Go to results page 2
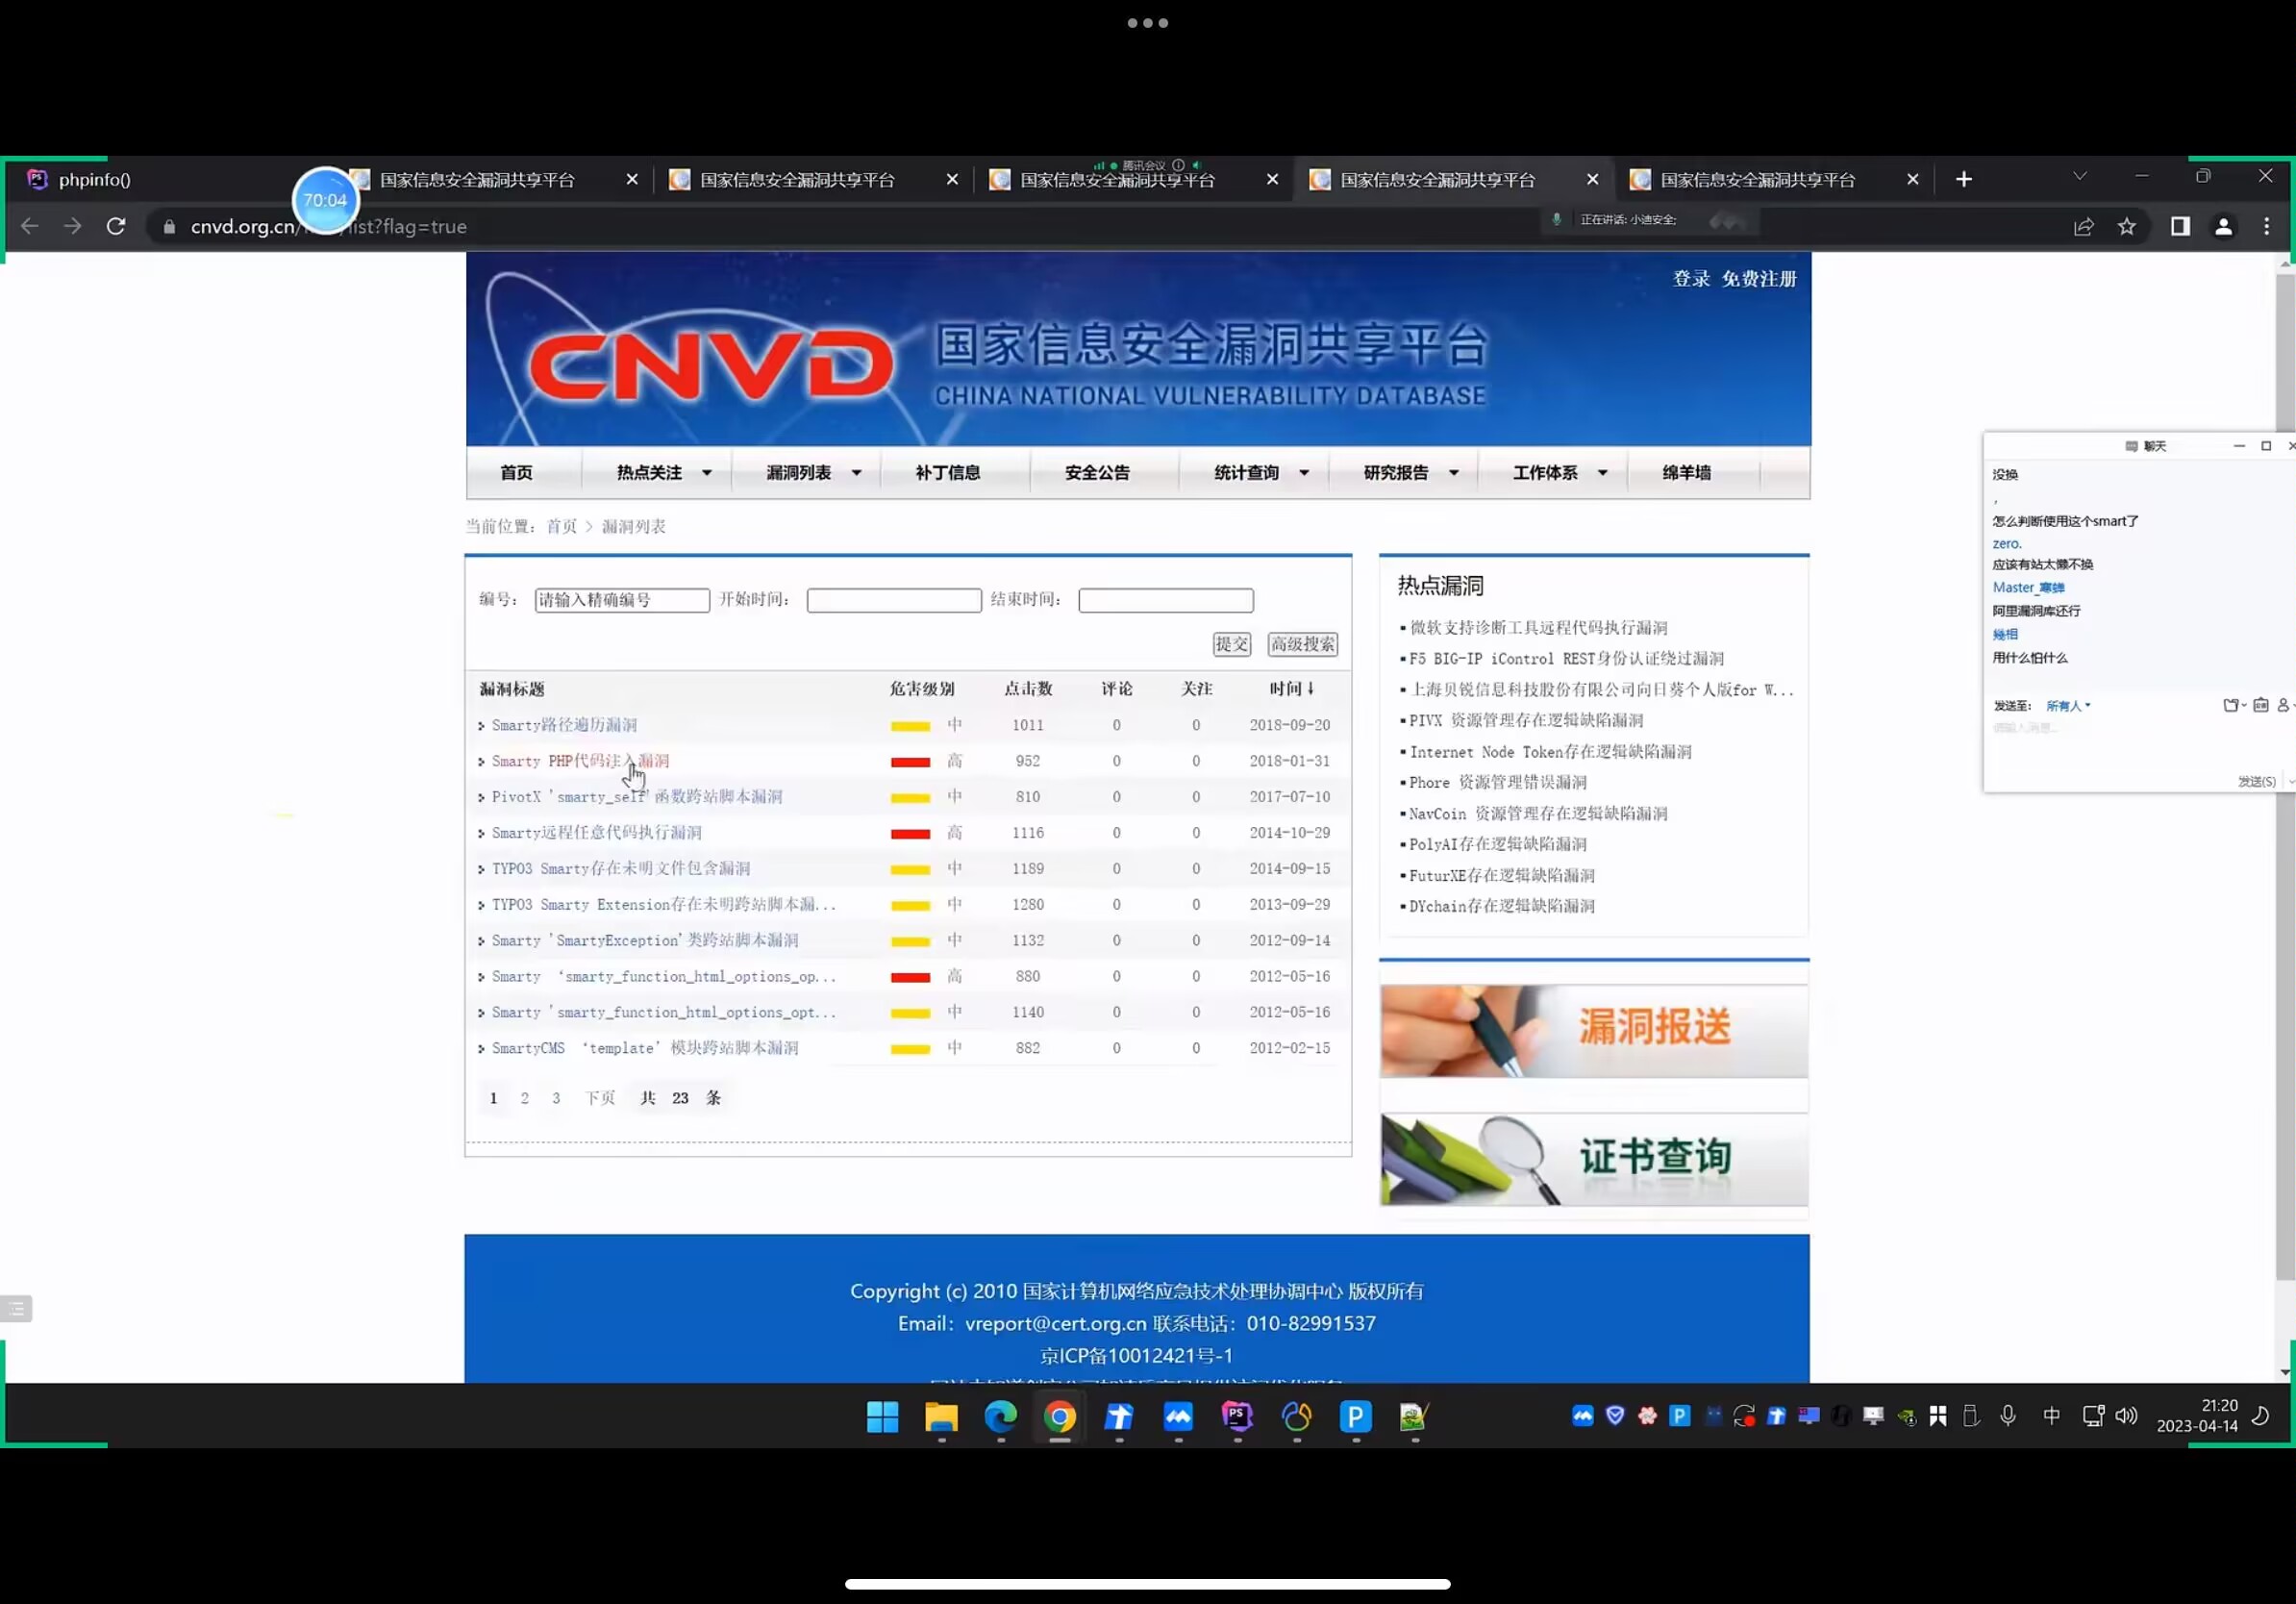Viewport: 2296px width, 1604px height. (x=524, y=1098)
